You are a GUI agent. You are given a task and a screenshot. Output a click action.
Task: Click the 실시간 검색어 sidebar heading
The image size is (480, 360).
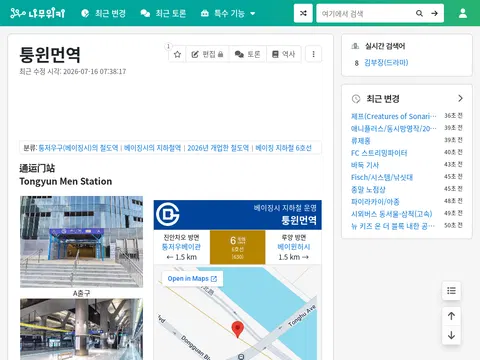click(385, 46)
